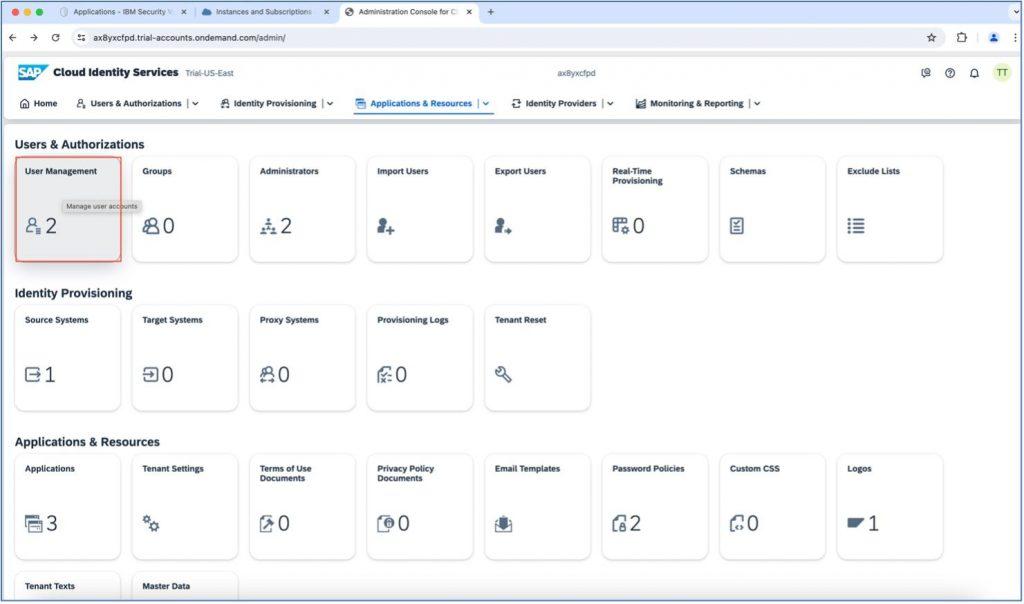Bookmark this page with star icon
Viewport: 1024px width, 604px height.
click(x=931, y=38)
